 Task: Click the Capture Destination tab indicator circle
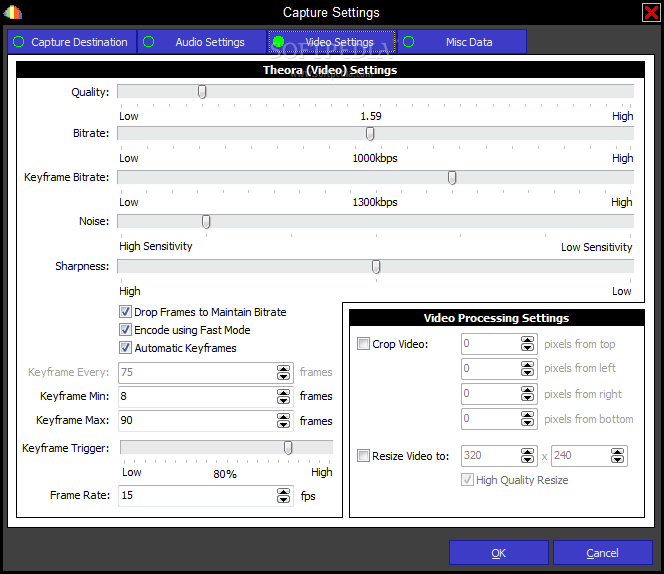coord(19,42)
